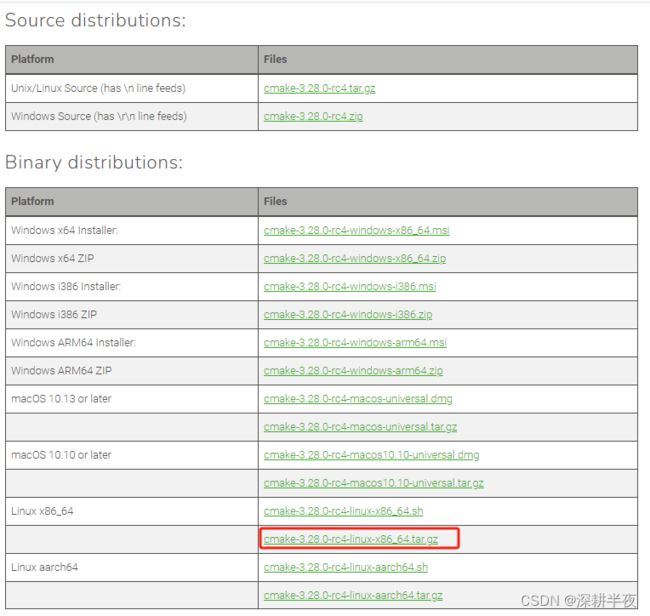Screen dimensions: 650x616
Task: Download linux-aarch64.tar.gz archive
Action: 353,596
